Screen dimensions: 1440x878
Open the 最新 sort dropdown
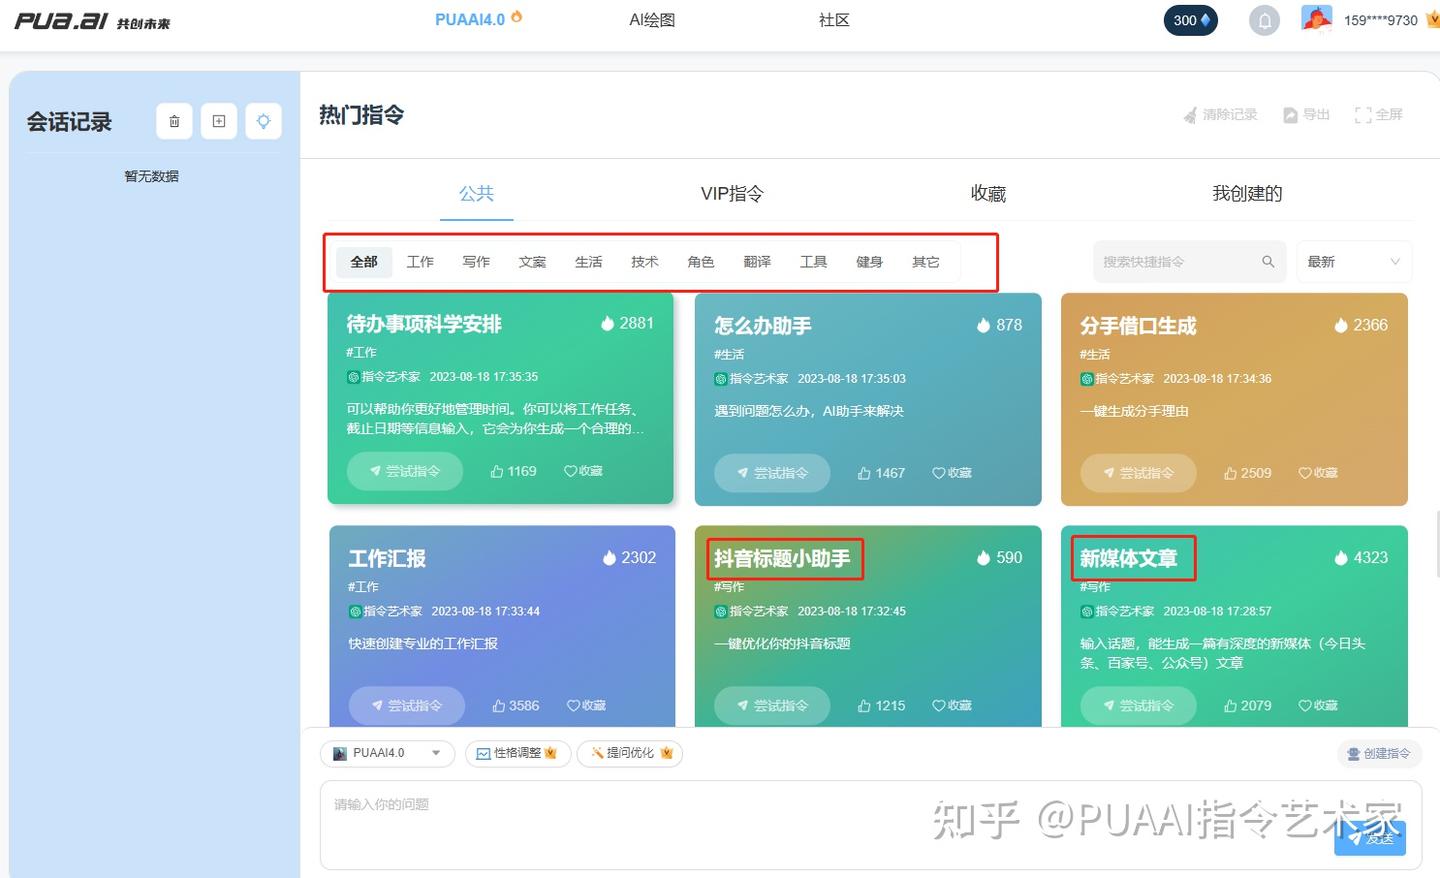1353,261
